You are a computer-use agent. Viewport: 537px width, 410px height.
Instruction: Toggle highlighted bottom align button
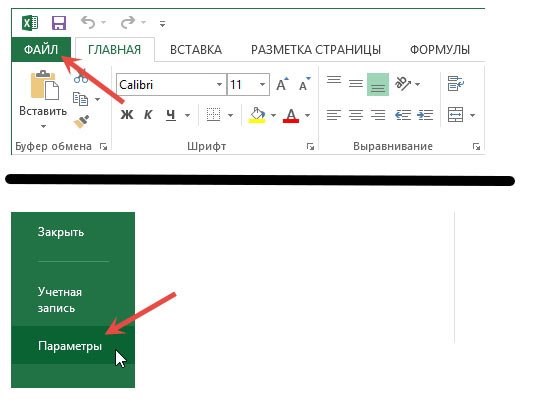click(x=378, y=84)
